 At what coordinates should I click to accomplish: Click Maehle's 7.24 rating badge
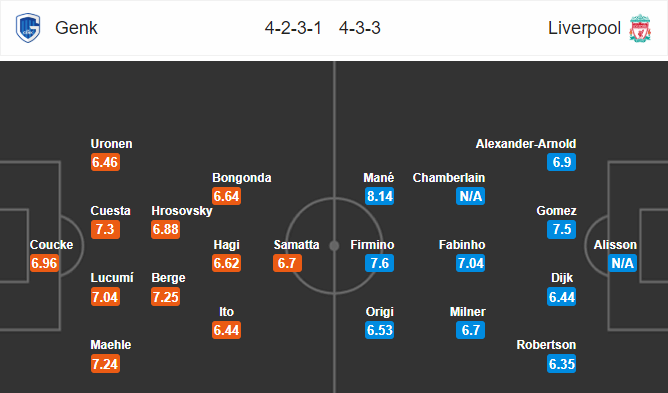click(x=105, y=364)
